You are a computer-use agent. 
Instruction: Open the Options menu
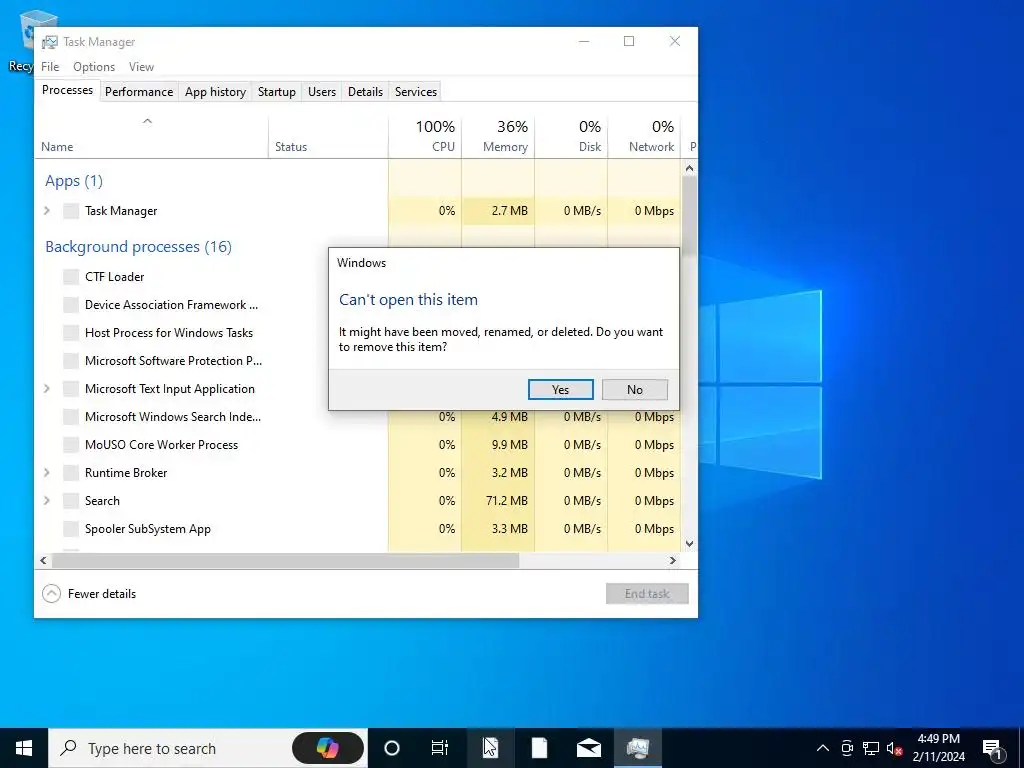[94, 67]
